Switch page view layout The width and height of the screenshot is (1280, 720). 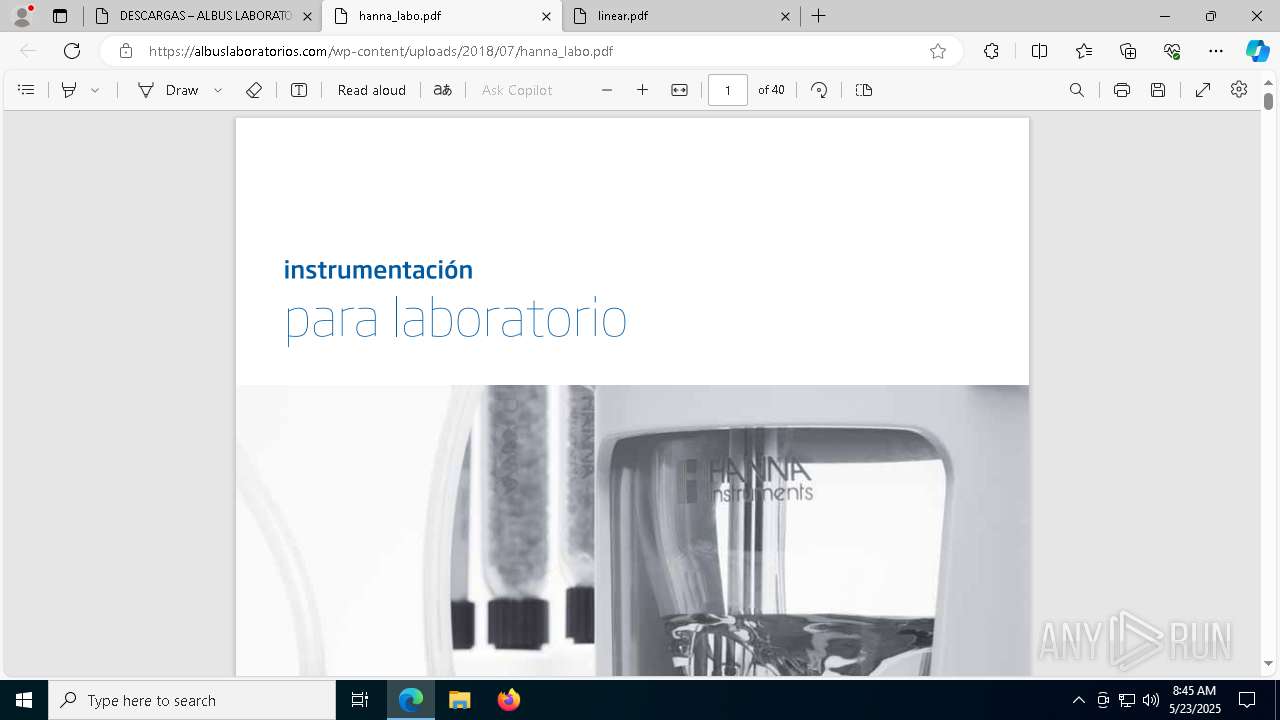[x=864, y=90]
